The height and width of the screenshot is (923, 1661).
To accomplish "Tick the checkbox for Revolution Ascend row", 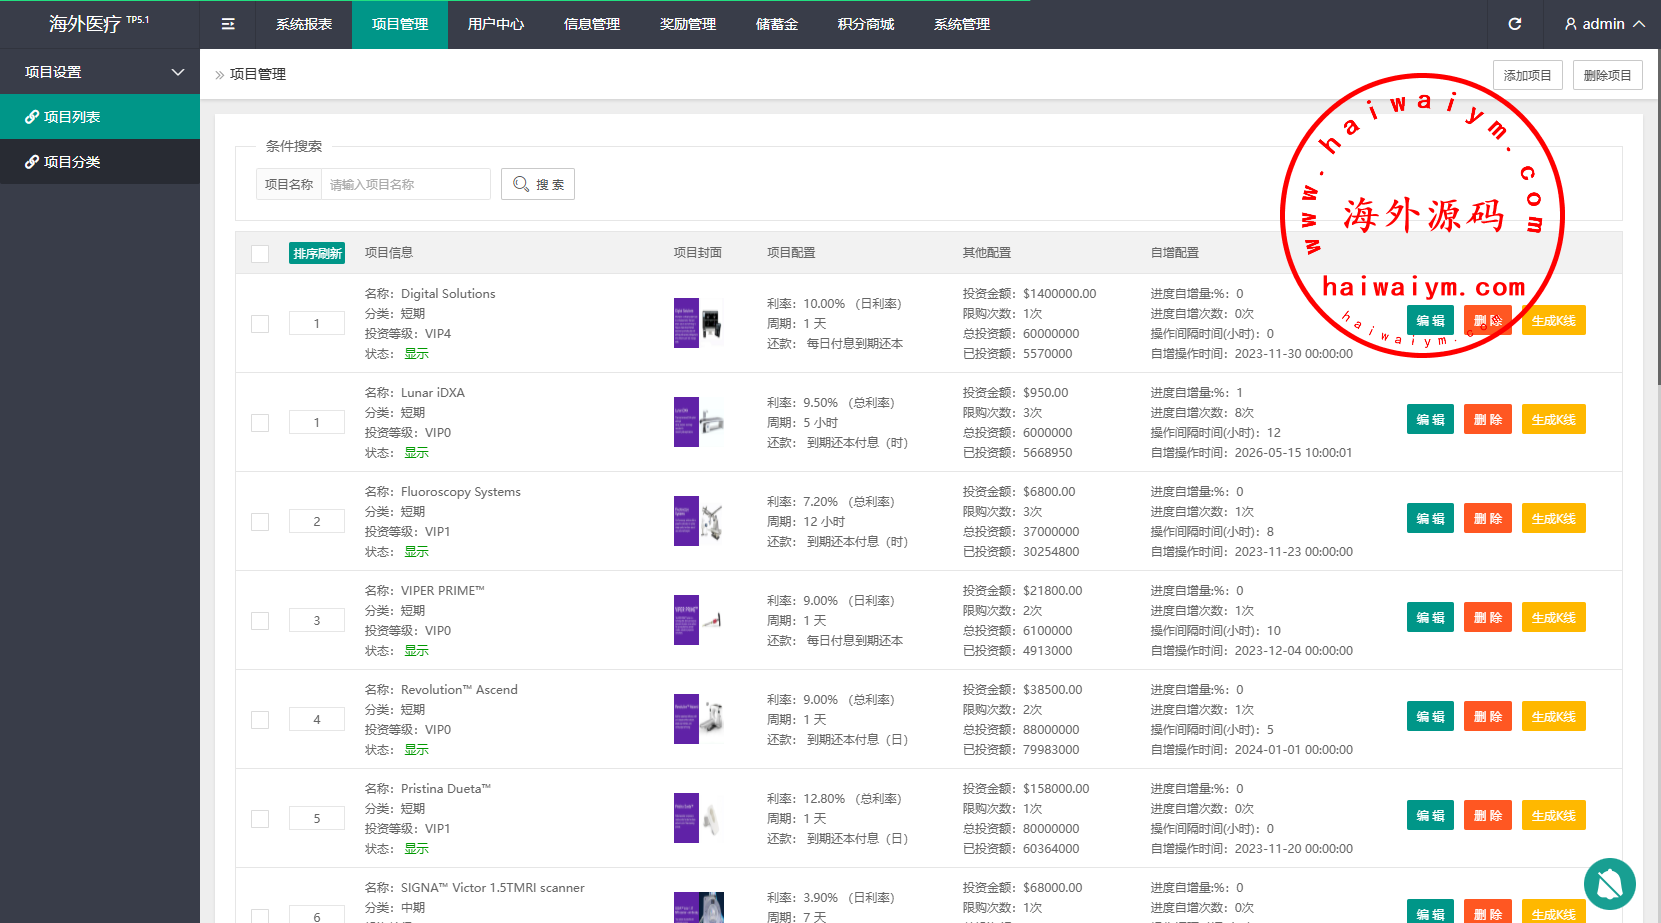I will point(260,719).
